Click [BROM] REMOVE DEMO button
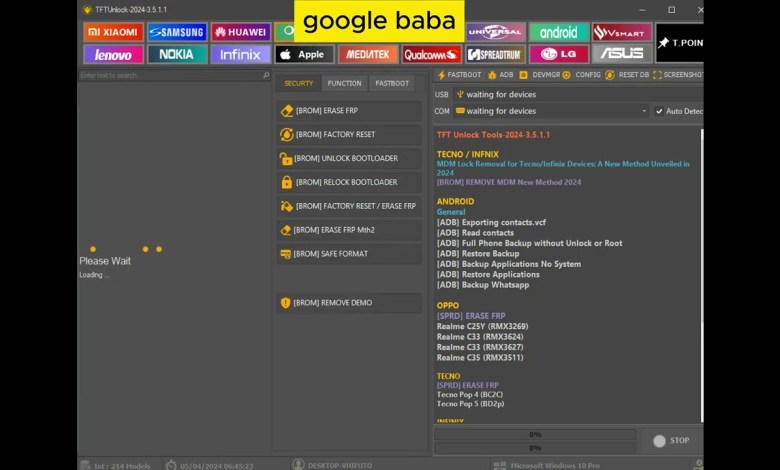 (x=349, y=302)
